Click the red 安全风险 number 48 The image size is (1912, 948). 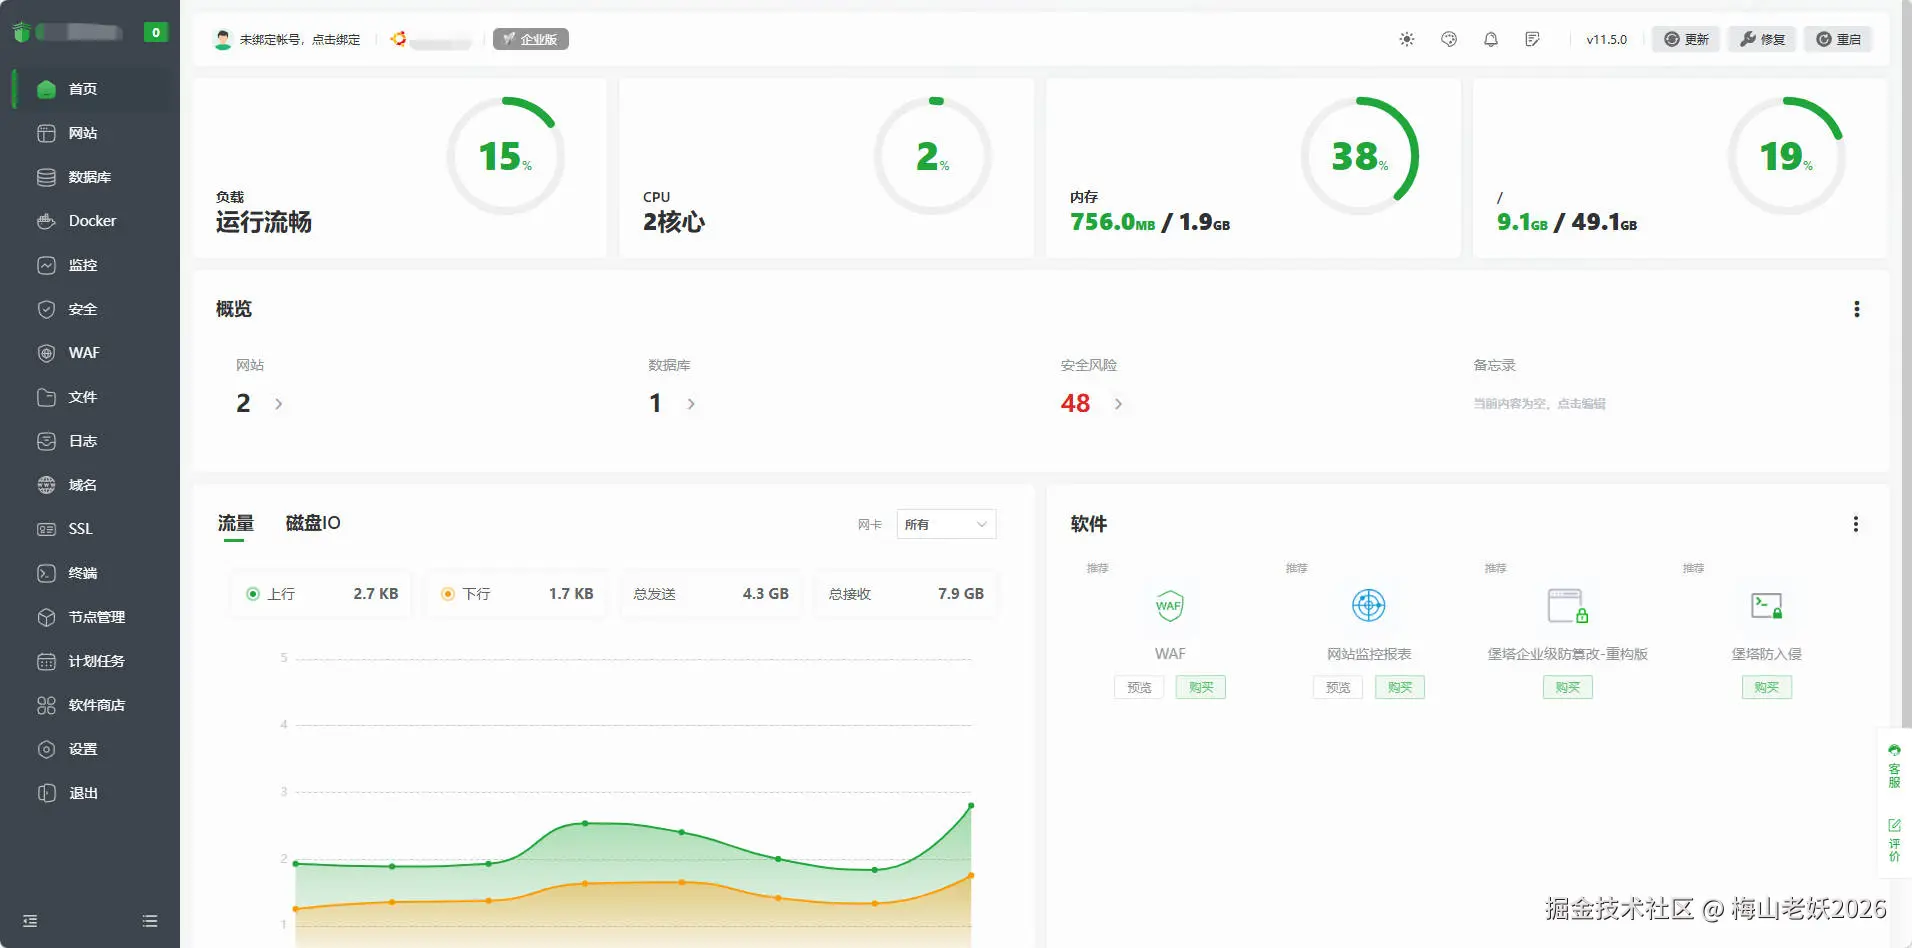point(1075,403)
